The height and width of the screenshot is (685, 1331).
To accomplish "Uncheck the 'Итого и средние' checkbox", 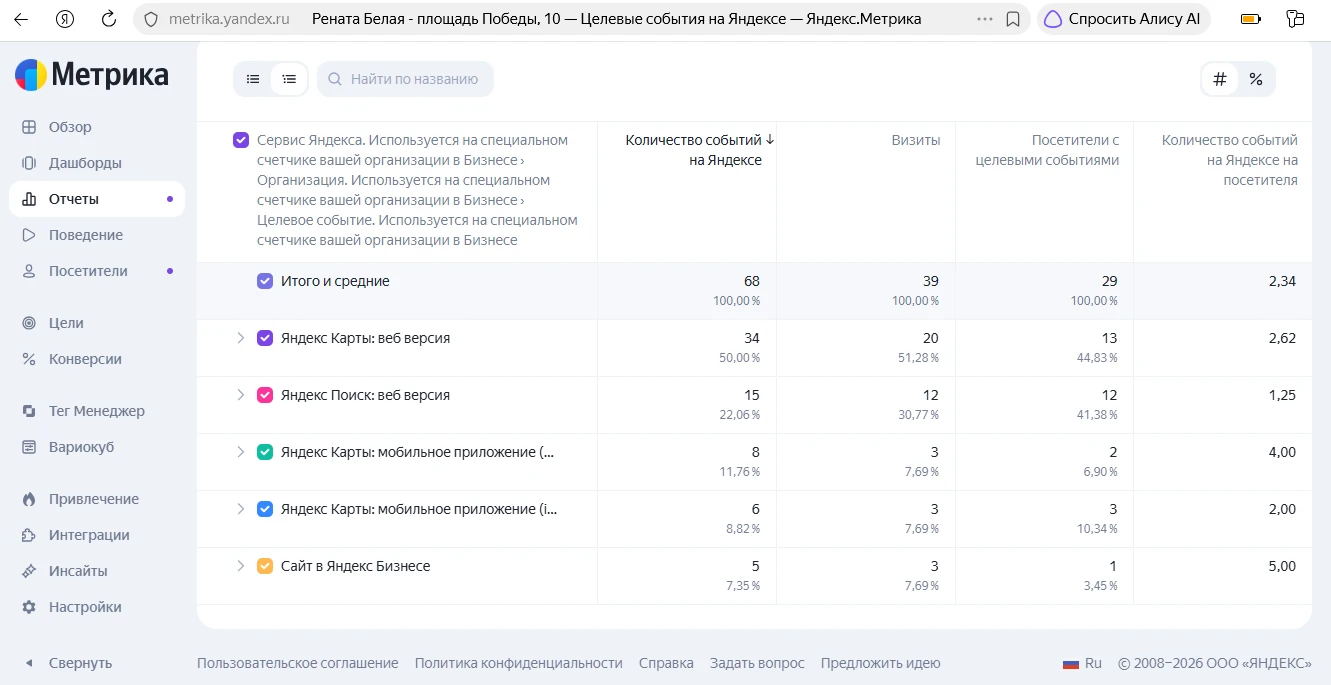I will point(265,281).
